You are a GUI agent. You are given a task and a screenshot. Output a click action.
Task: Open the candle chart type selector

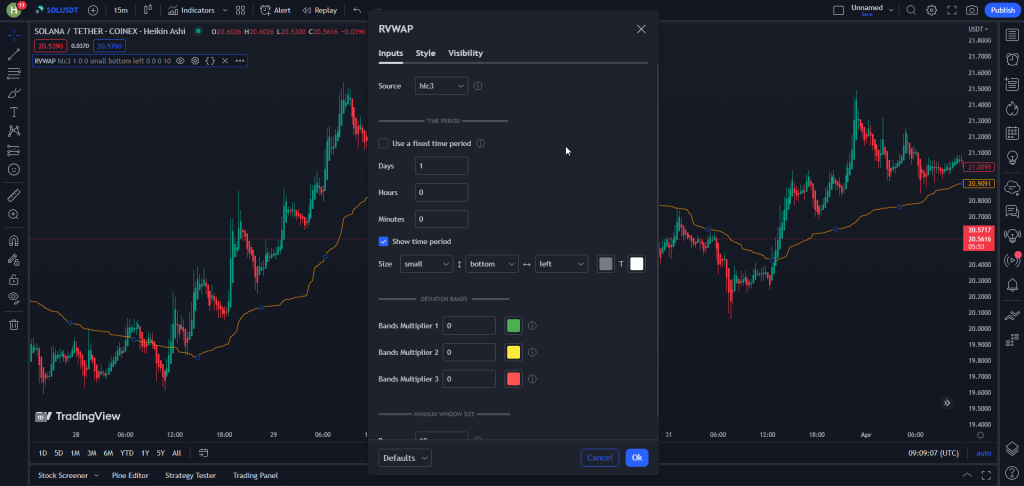point(148,10)
